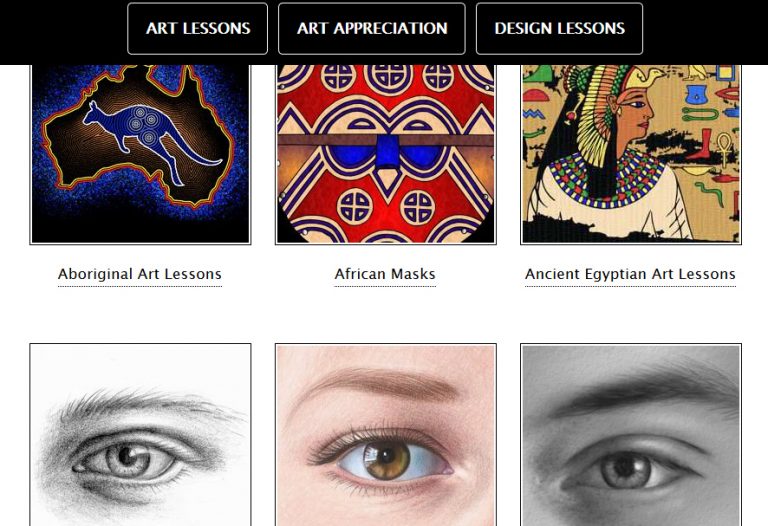This screenshot has height=526, width=768.
Task: Open the ART LESSONS menu
Action: (197, 28)
